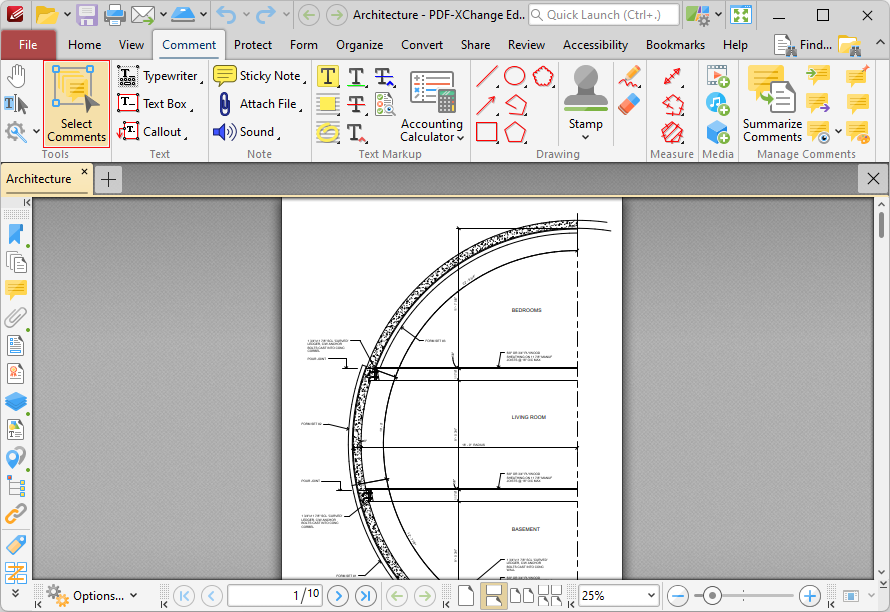
Task: Switch to two pages continuous layout
Action: pyautogui.click(x=550, y=596)
